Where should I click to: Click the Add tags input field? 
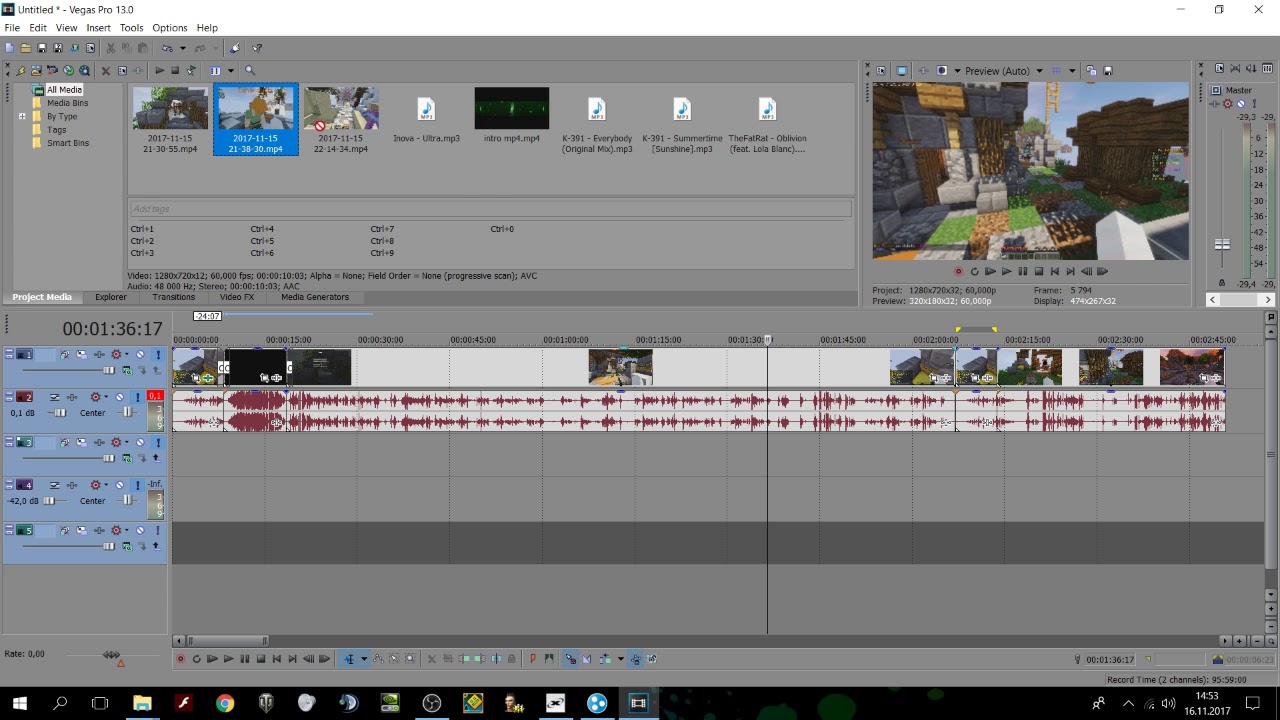click(x=490, y=209)
